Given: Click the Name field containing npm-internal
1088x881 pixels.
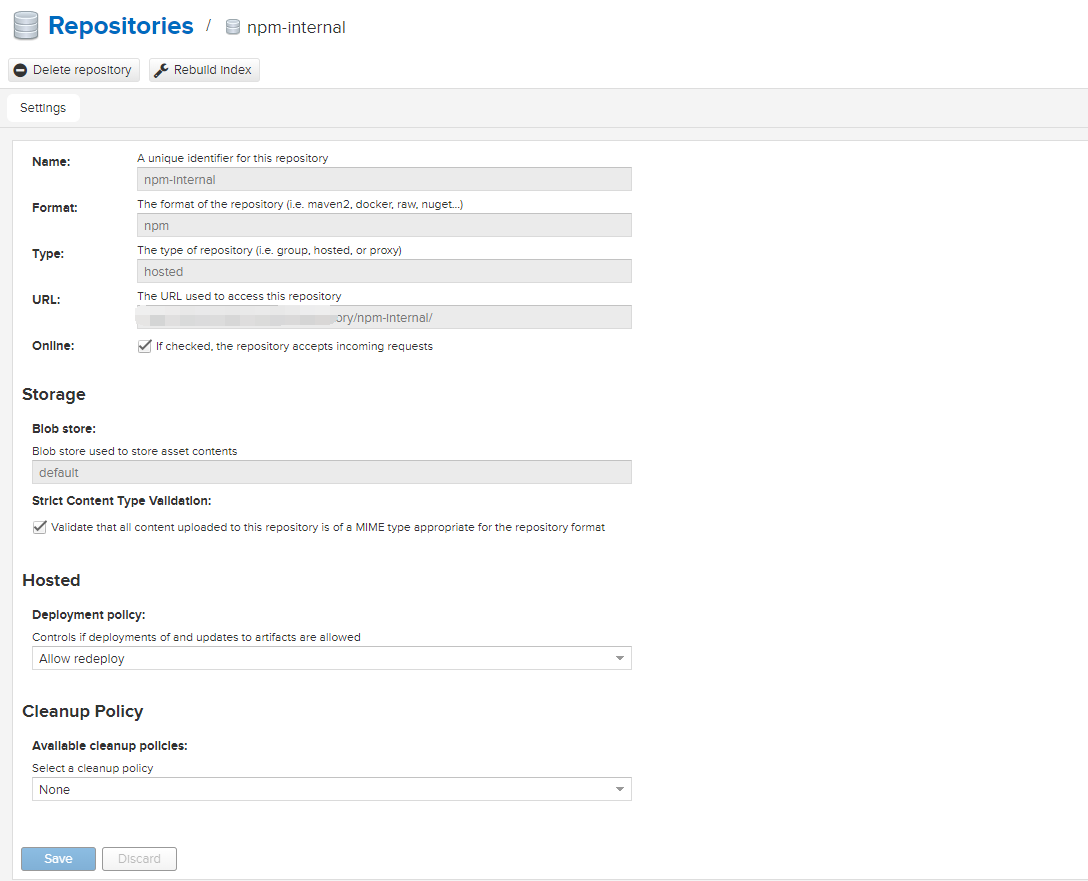Looking at the screenshot, I should pyautogui.click(x=384, y=180).
